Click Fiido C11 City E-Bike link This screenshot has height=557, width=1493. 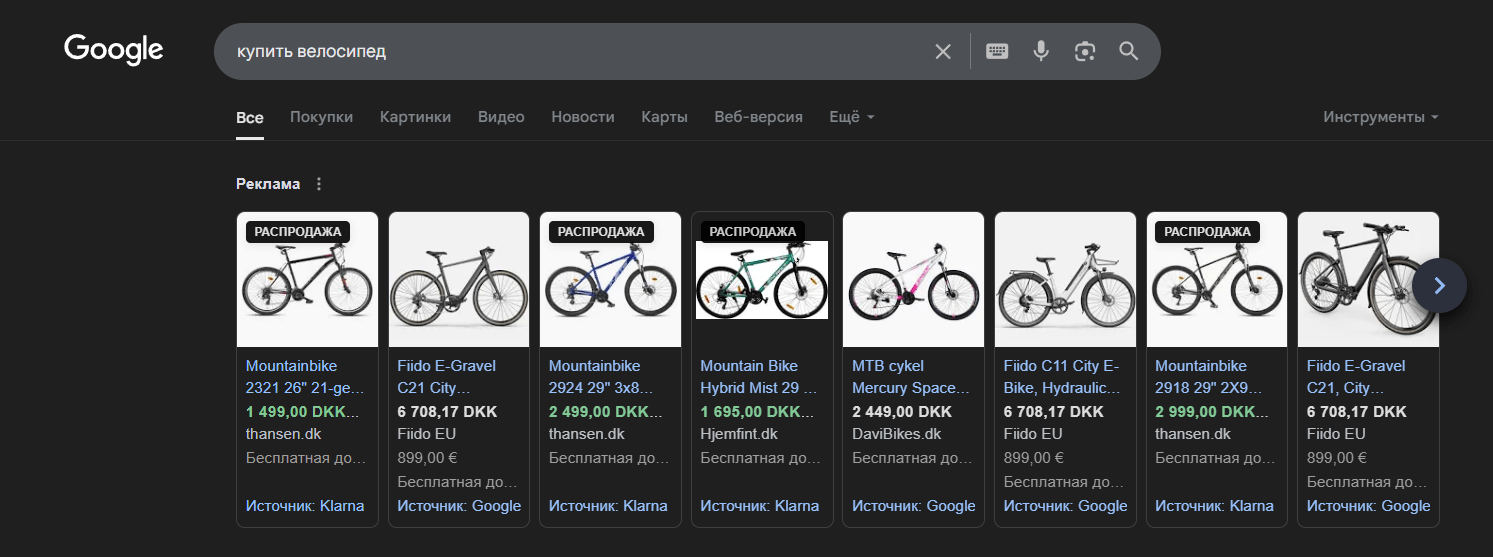tap(1062, 377)
